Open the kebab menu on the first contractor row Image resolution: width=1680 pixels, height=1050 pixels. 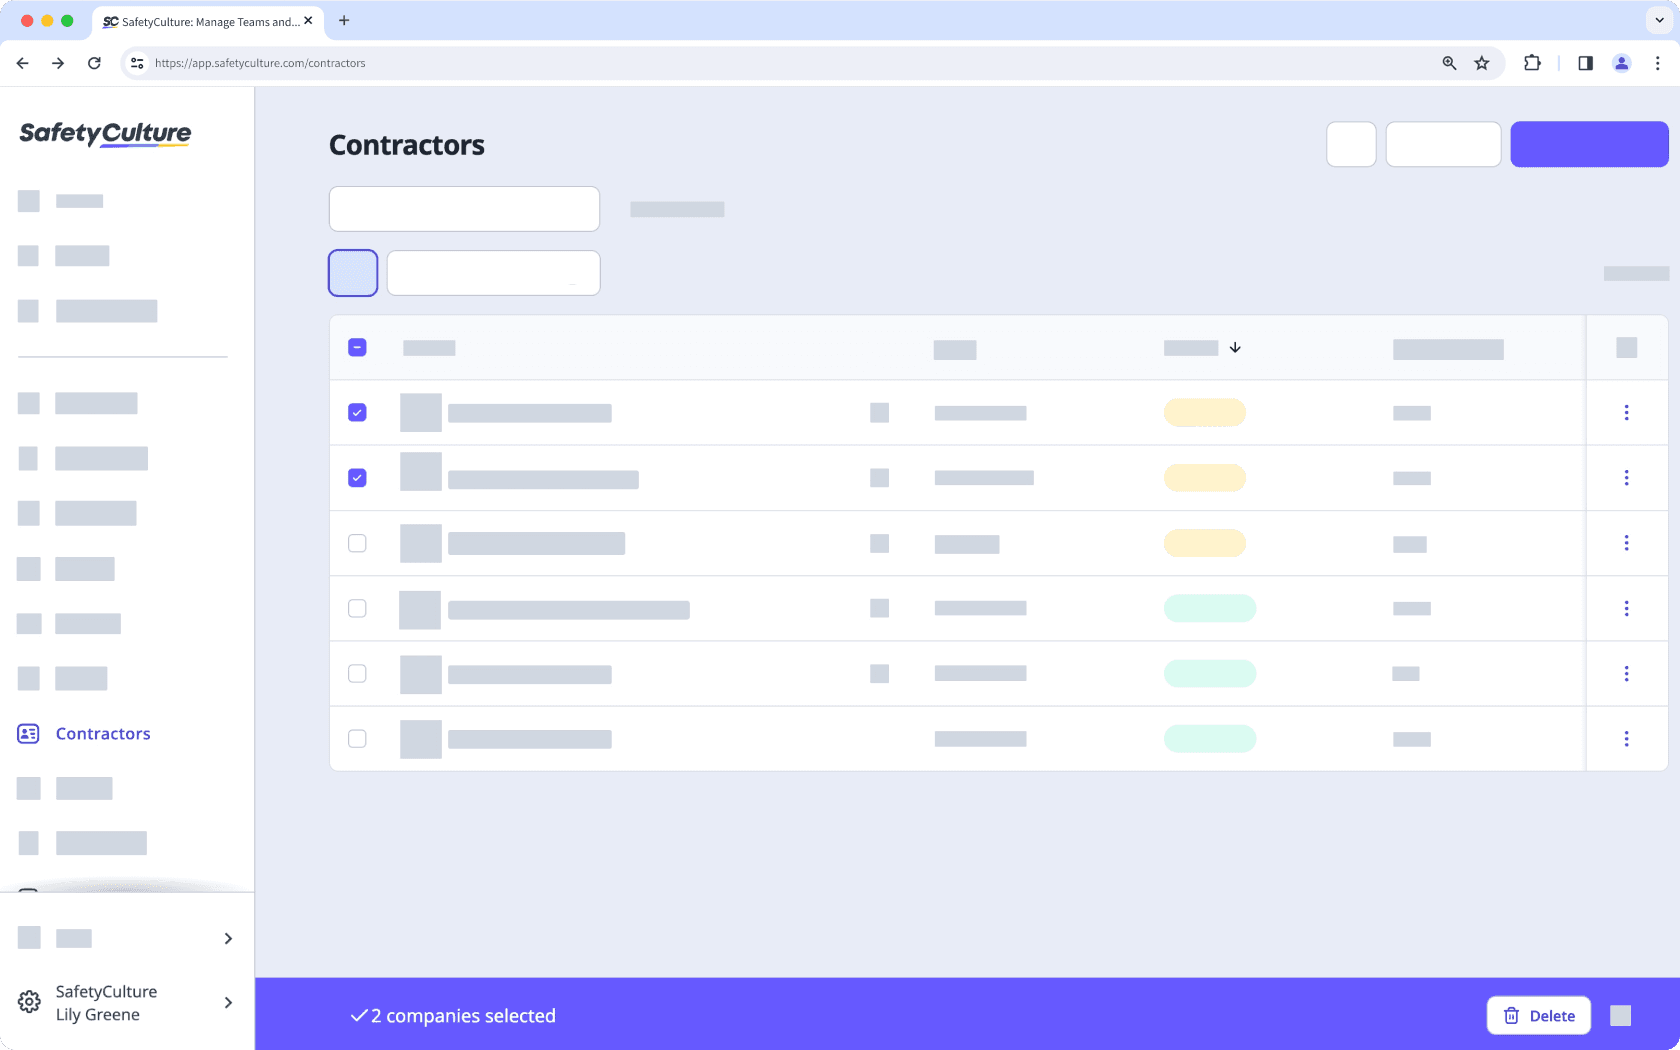coord(1627,412)
